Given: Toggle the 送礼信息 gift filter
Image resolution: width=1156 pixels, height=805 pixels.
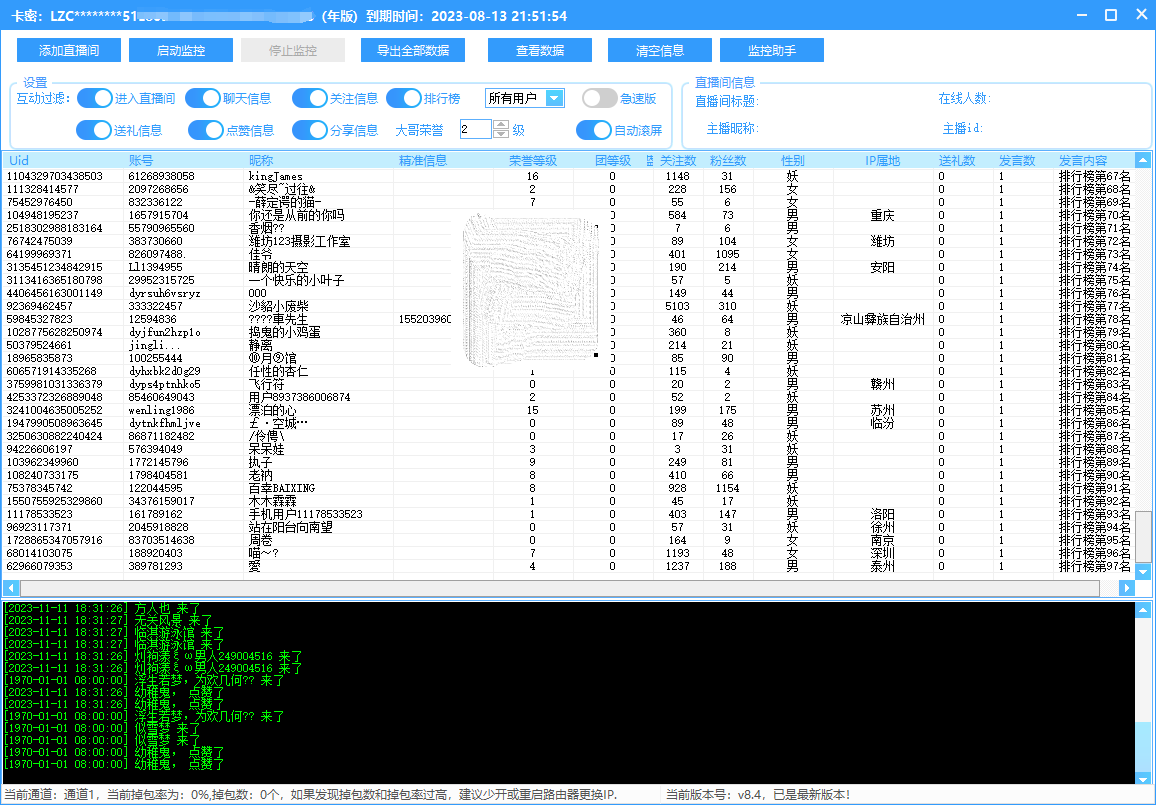Looking at the screenshot, I should (95, 130).
